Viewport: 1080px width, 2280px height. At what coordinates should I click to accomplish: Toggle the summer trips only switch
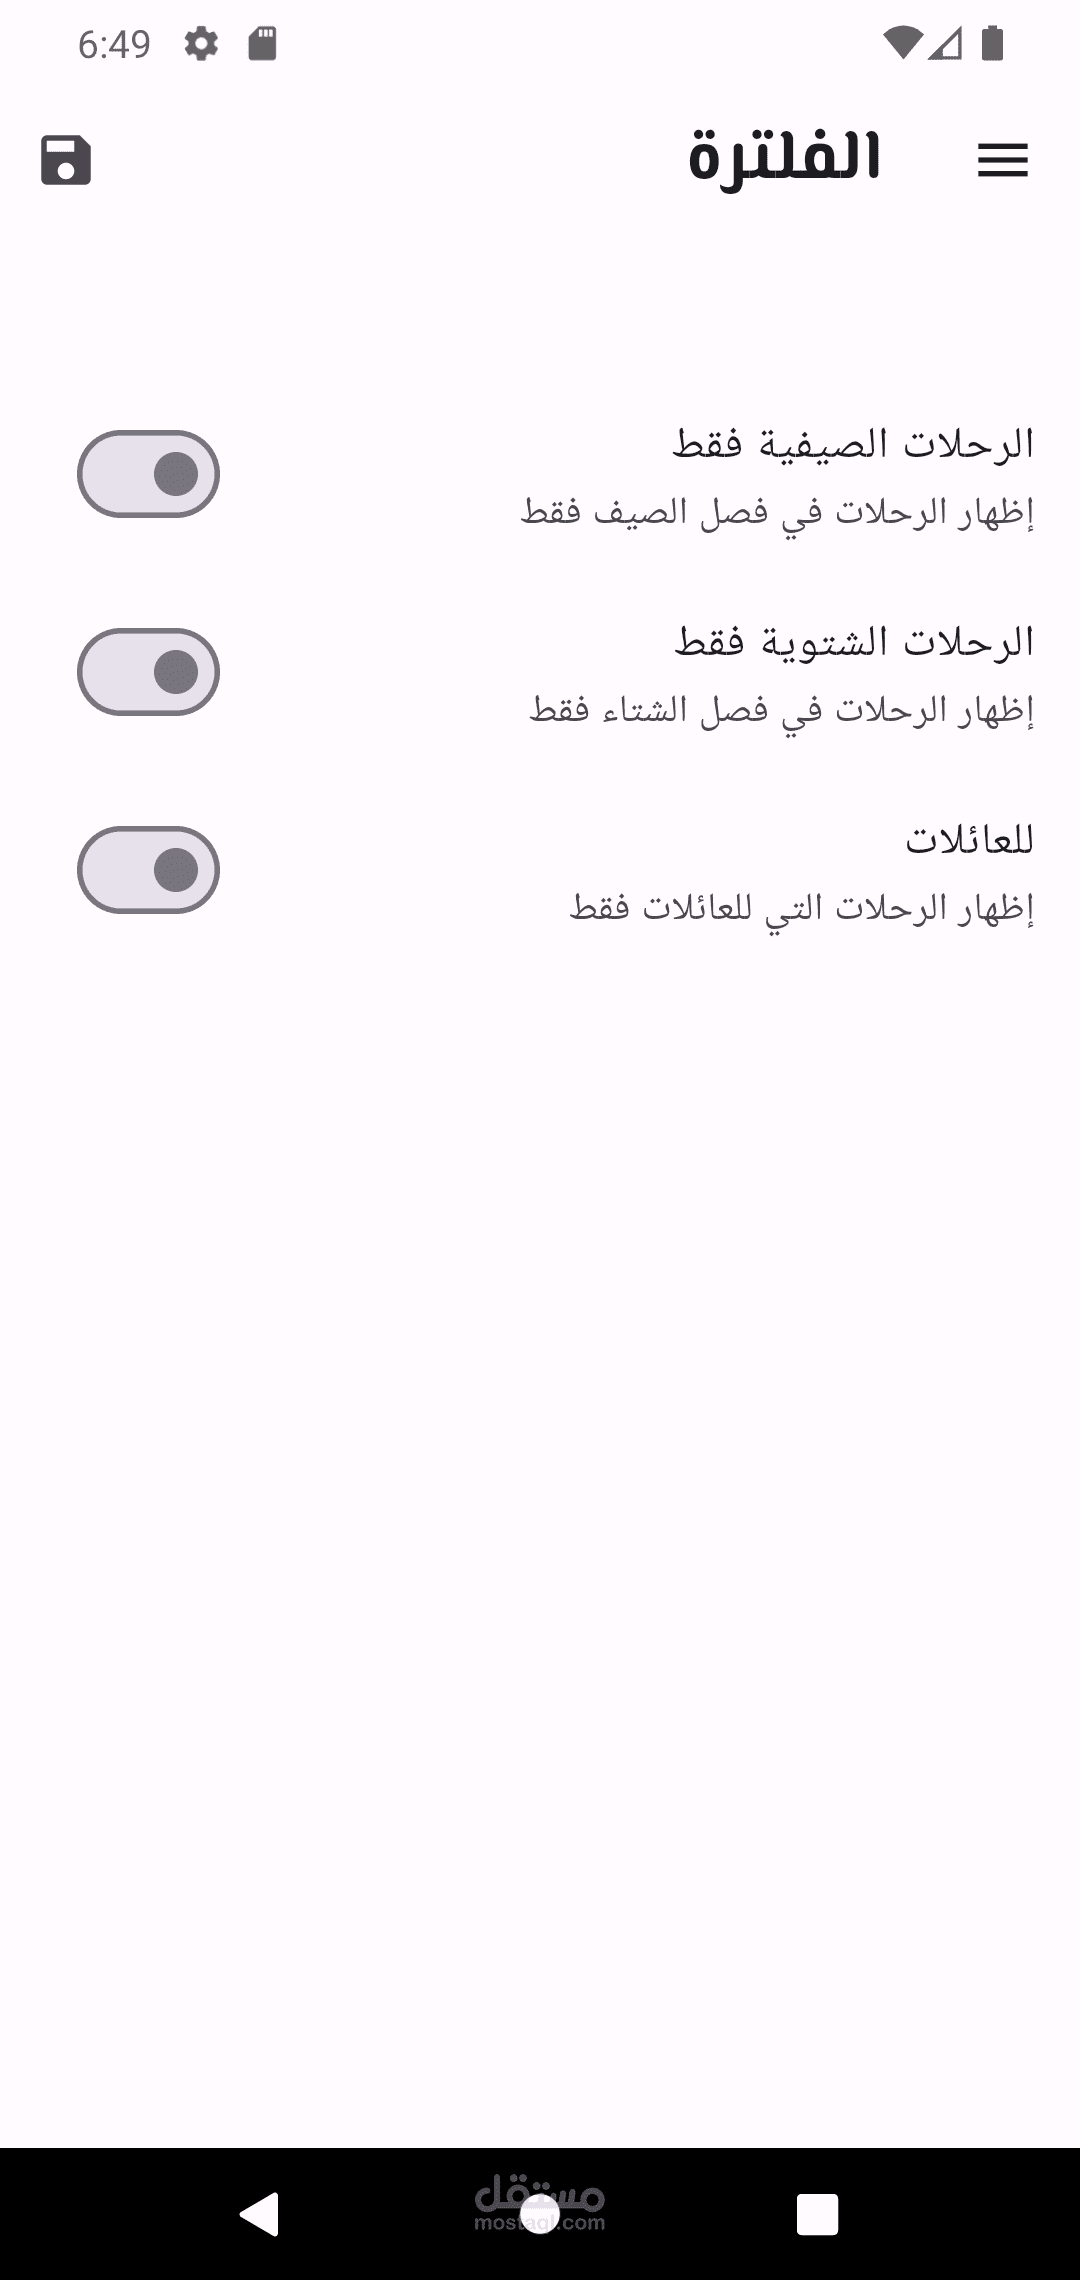[x=148, y=474]
